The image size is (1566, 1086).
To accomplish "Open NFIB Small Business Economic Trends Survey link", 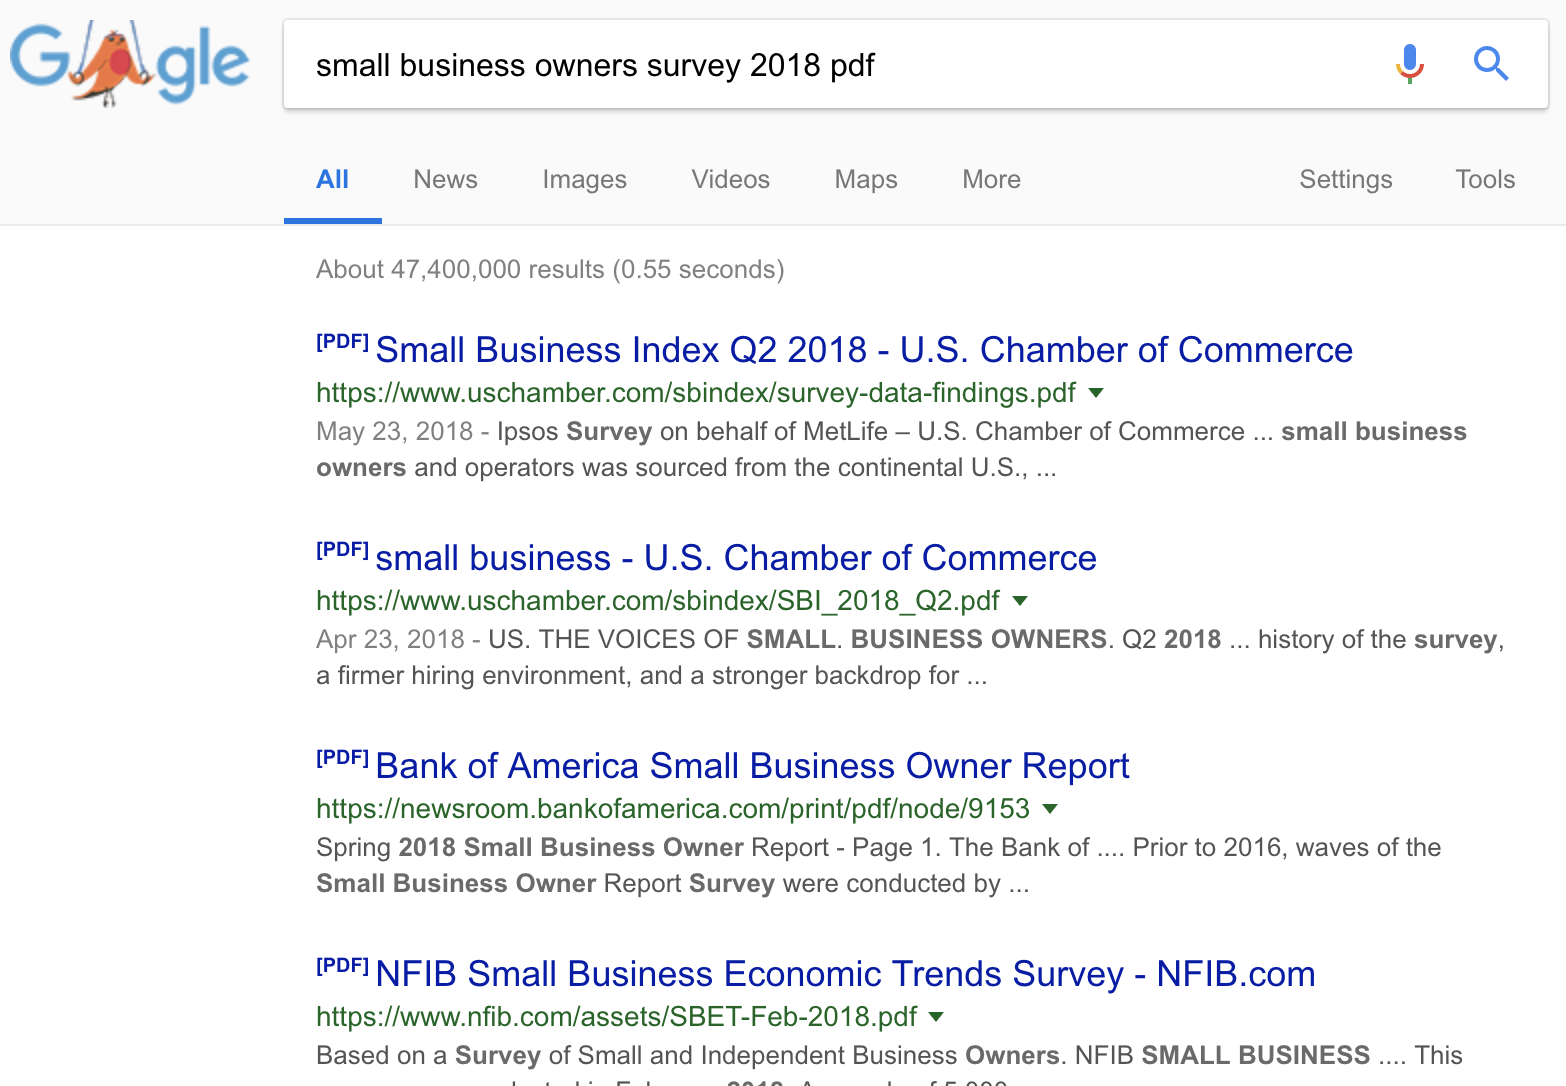I will (846, 974).
